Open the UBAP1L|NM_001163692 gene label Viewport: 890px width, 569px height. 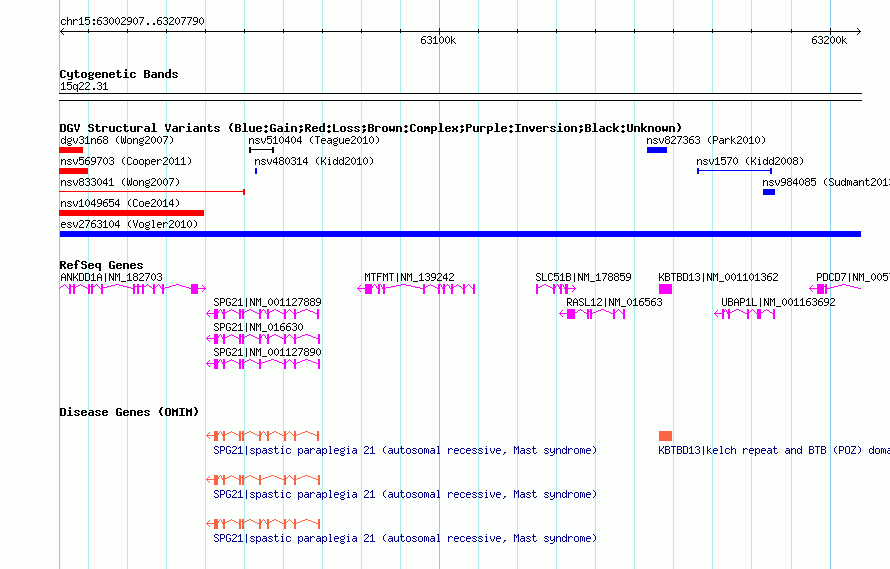778,302
